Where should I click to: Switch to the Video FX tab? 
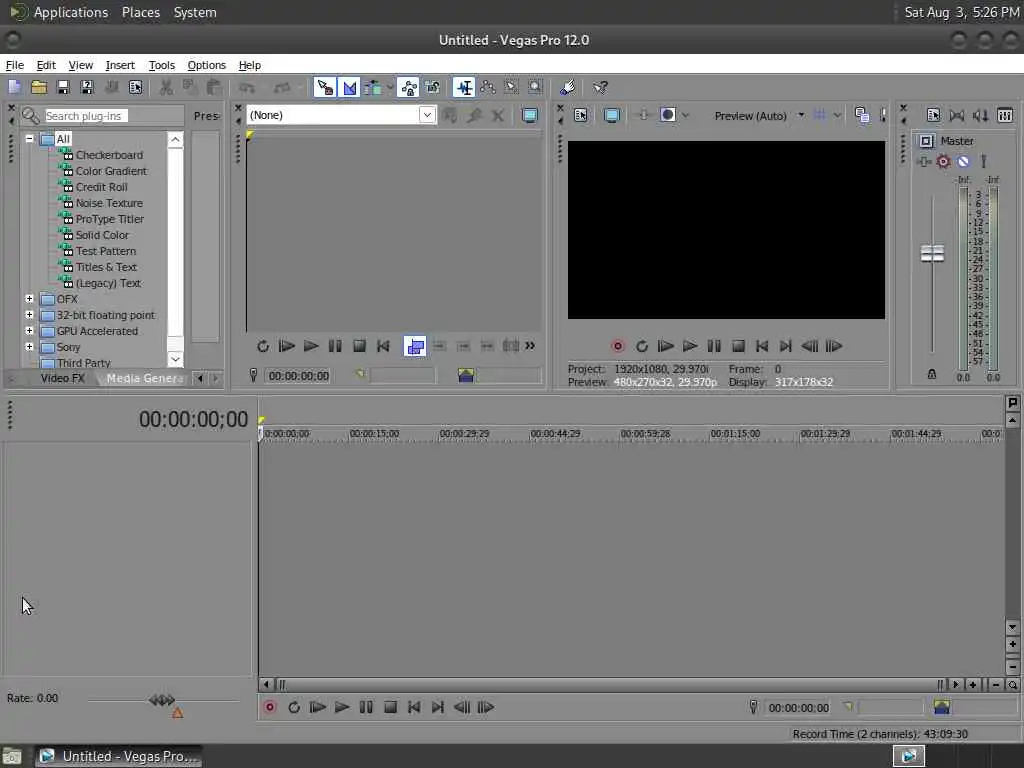tap(63, 378)
